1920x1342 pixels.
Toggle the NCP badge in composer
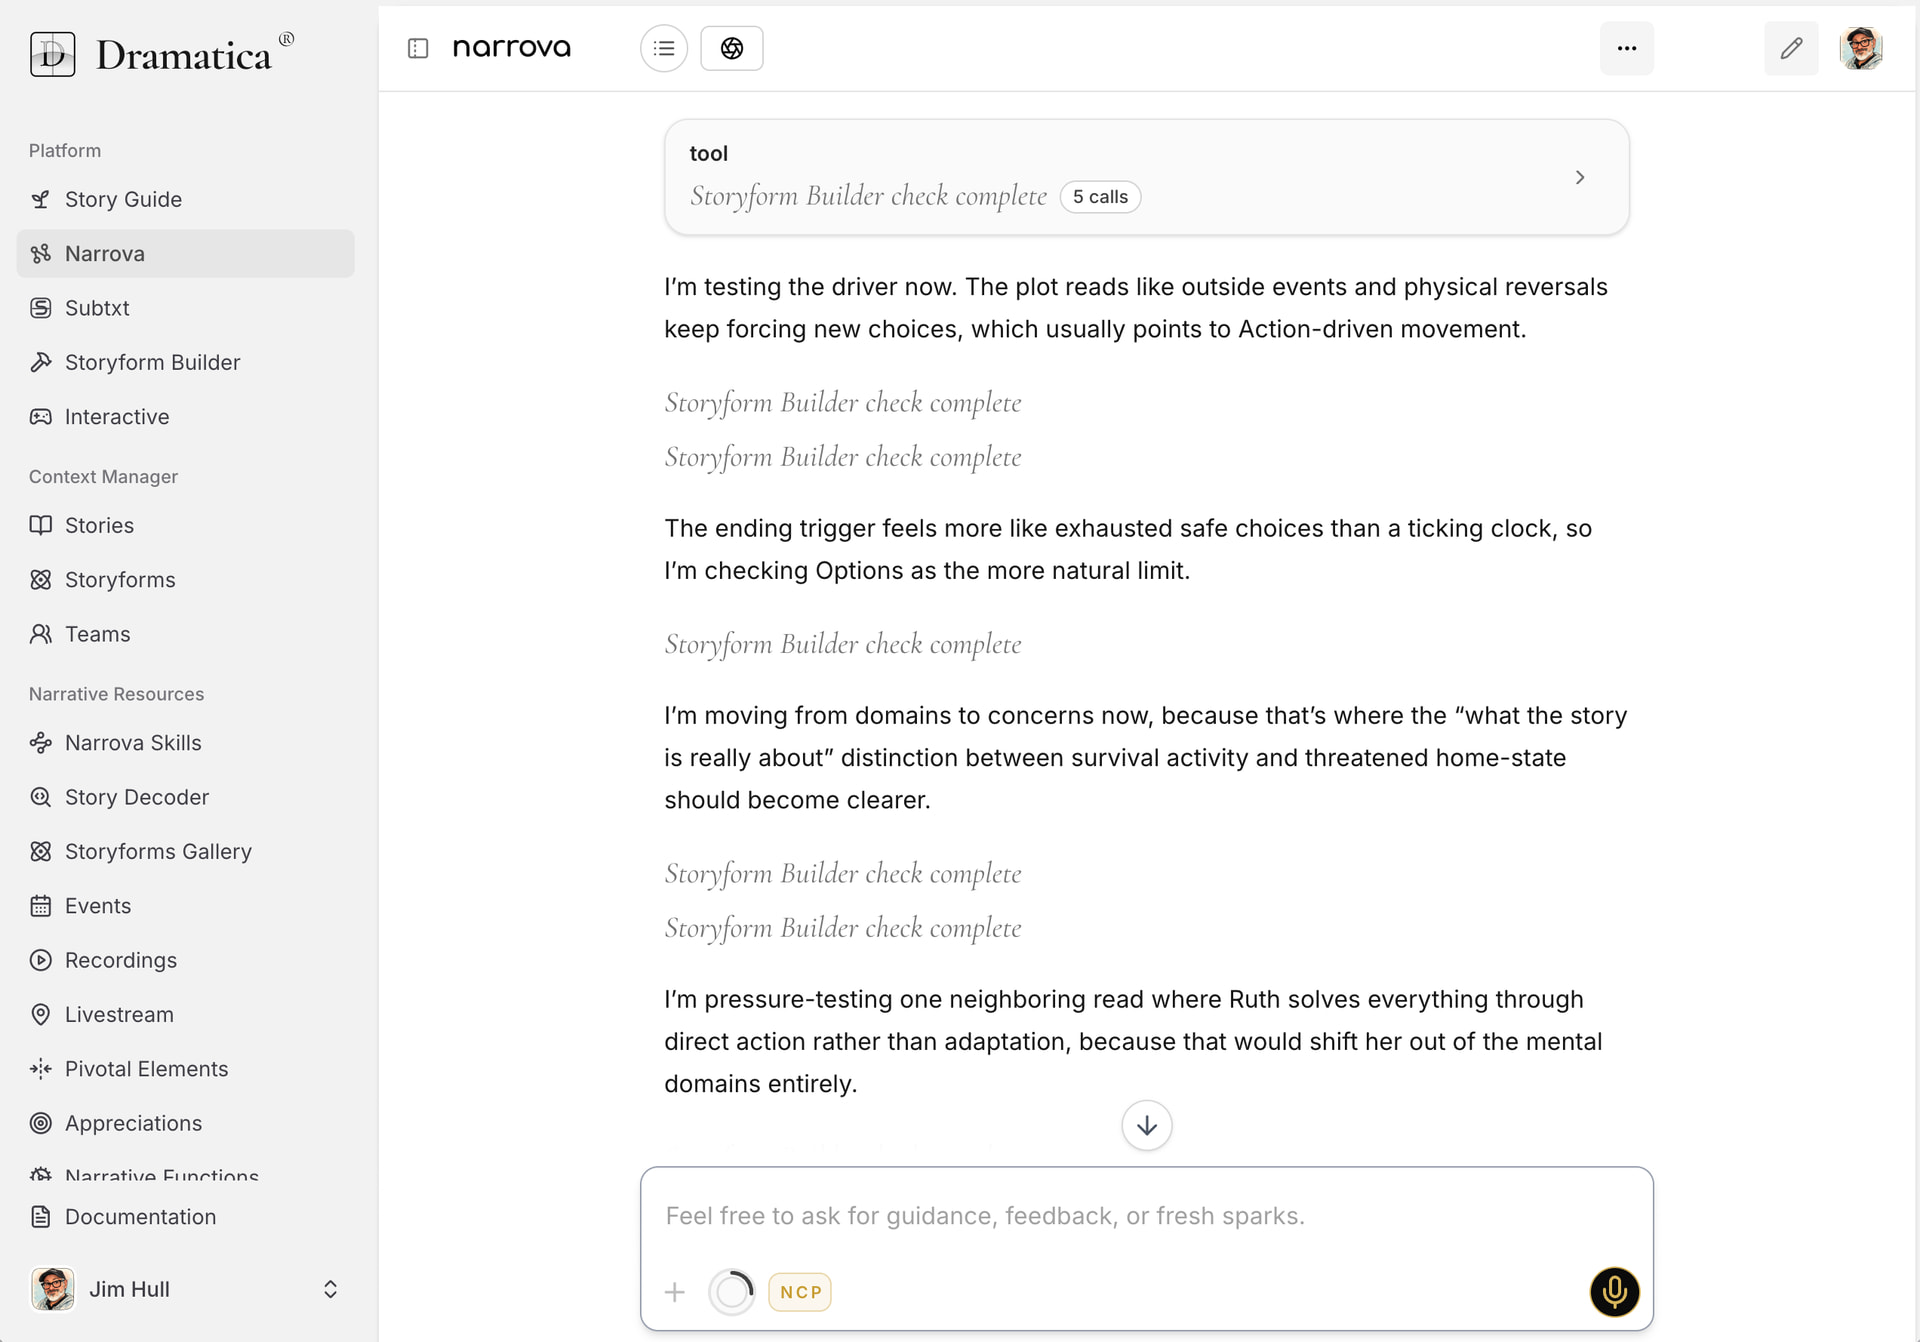click(x=800, y=1292)
